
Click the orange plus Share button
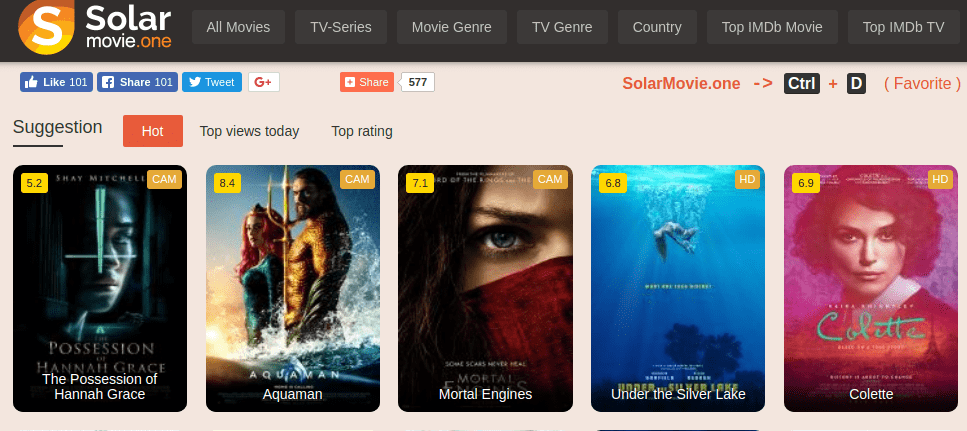(367, 82)
